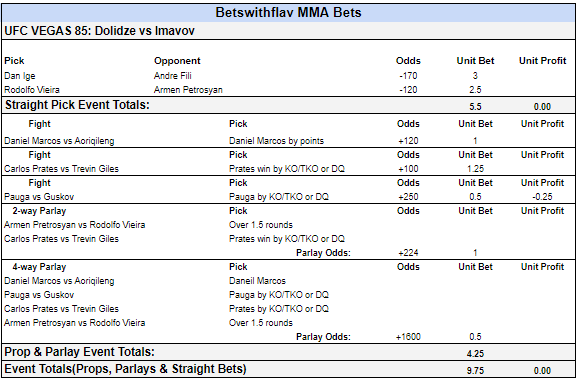Select the 9.75 event total value
The width and height of the screenshot is (577, 380).
[x=475, y=370]
